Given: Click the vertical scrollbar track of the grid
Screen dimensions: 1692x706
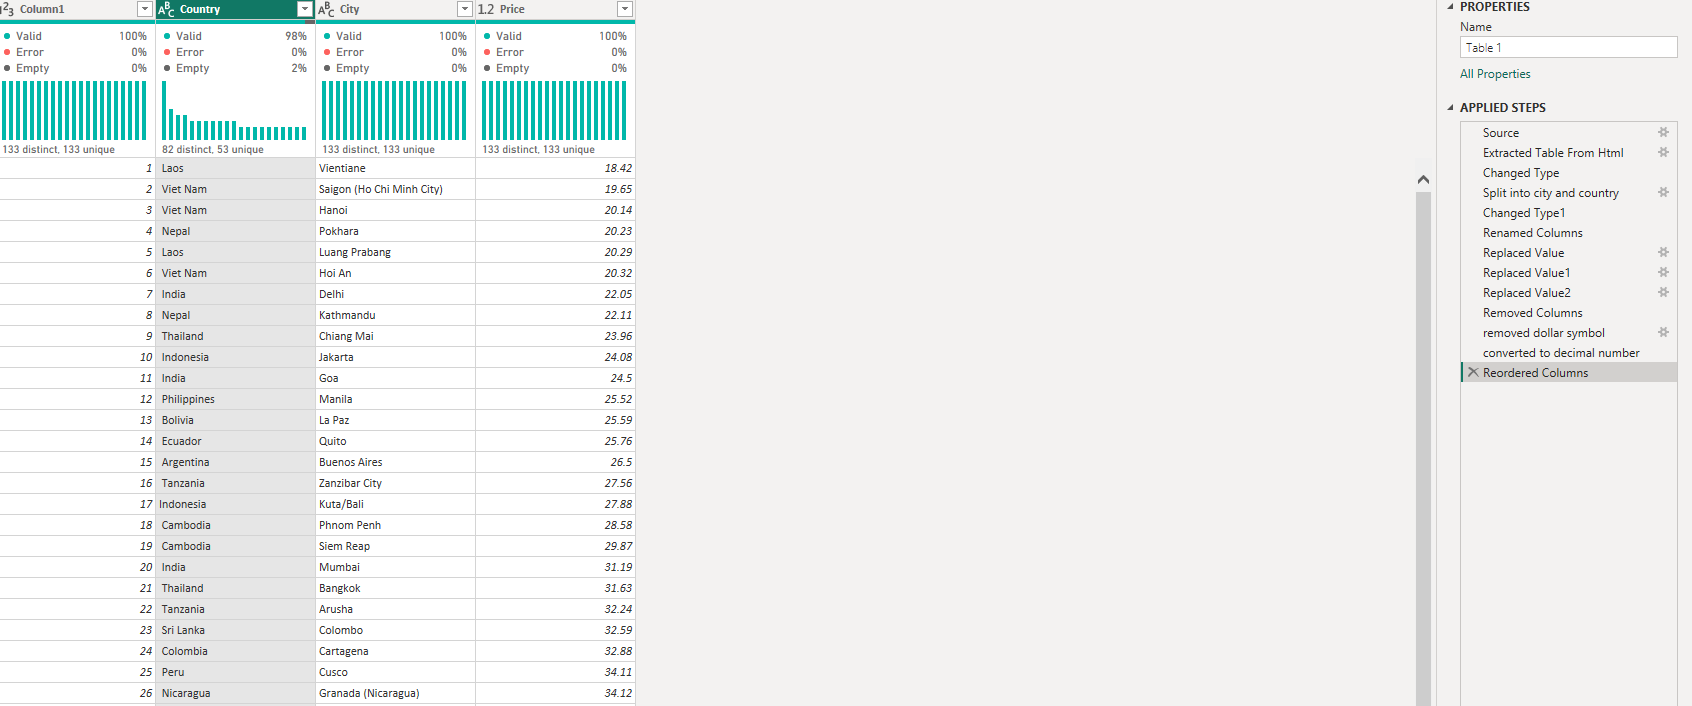Looking at the screenshot, I should click(x=1423, y=449).
